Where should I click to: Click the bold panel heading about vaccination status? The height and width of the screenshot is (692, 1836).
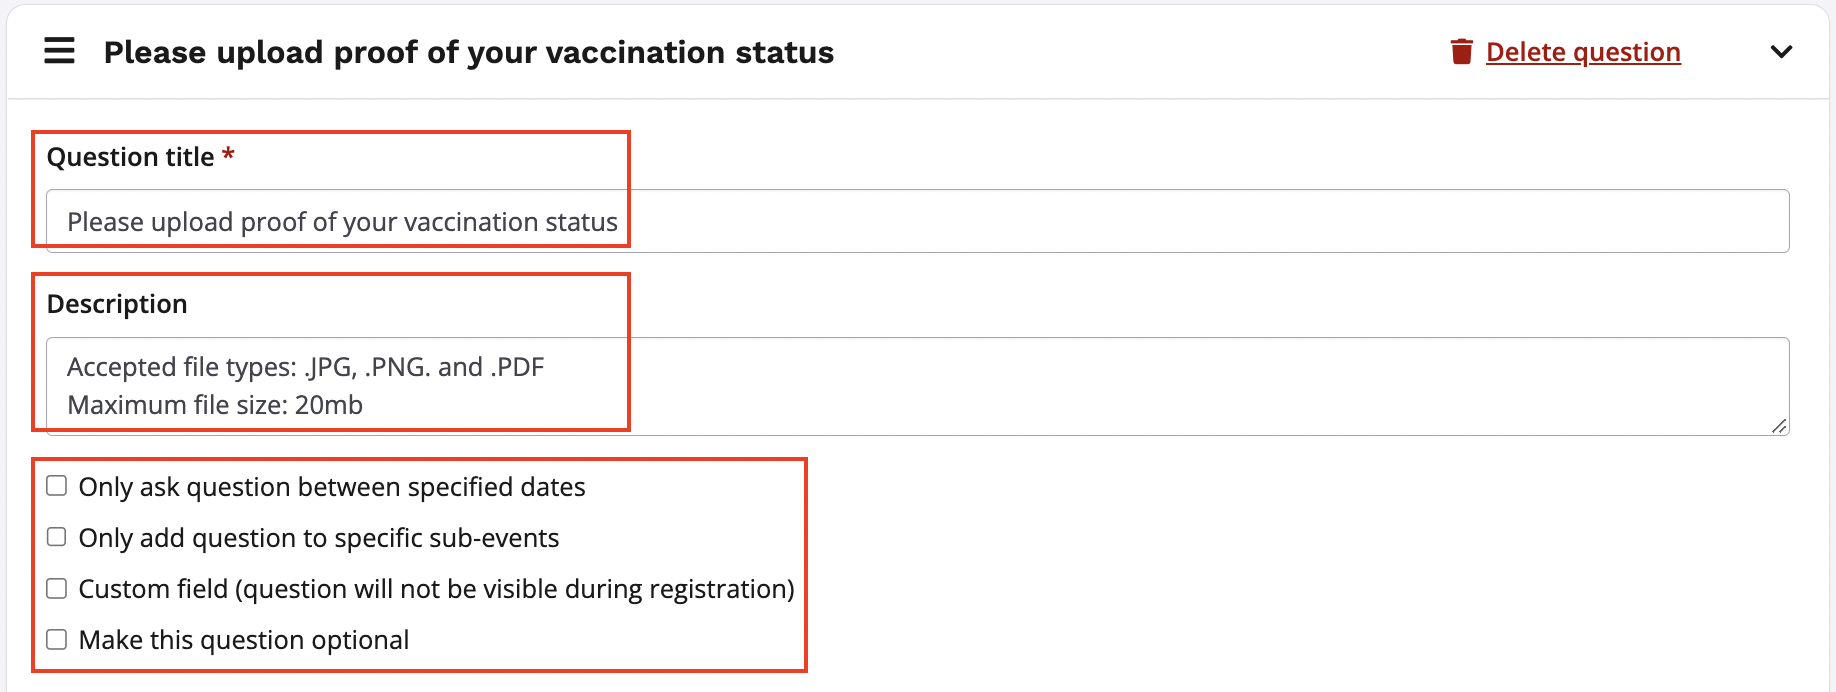tap(468, 52)
